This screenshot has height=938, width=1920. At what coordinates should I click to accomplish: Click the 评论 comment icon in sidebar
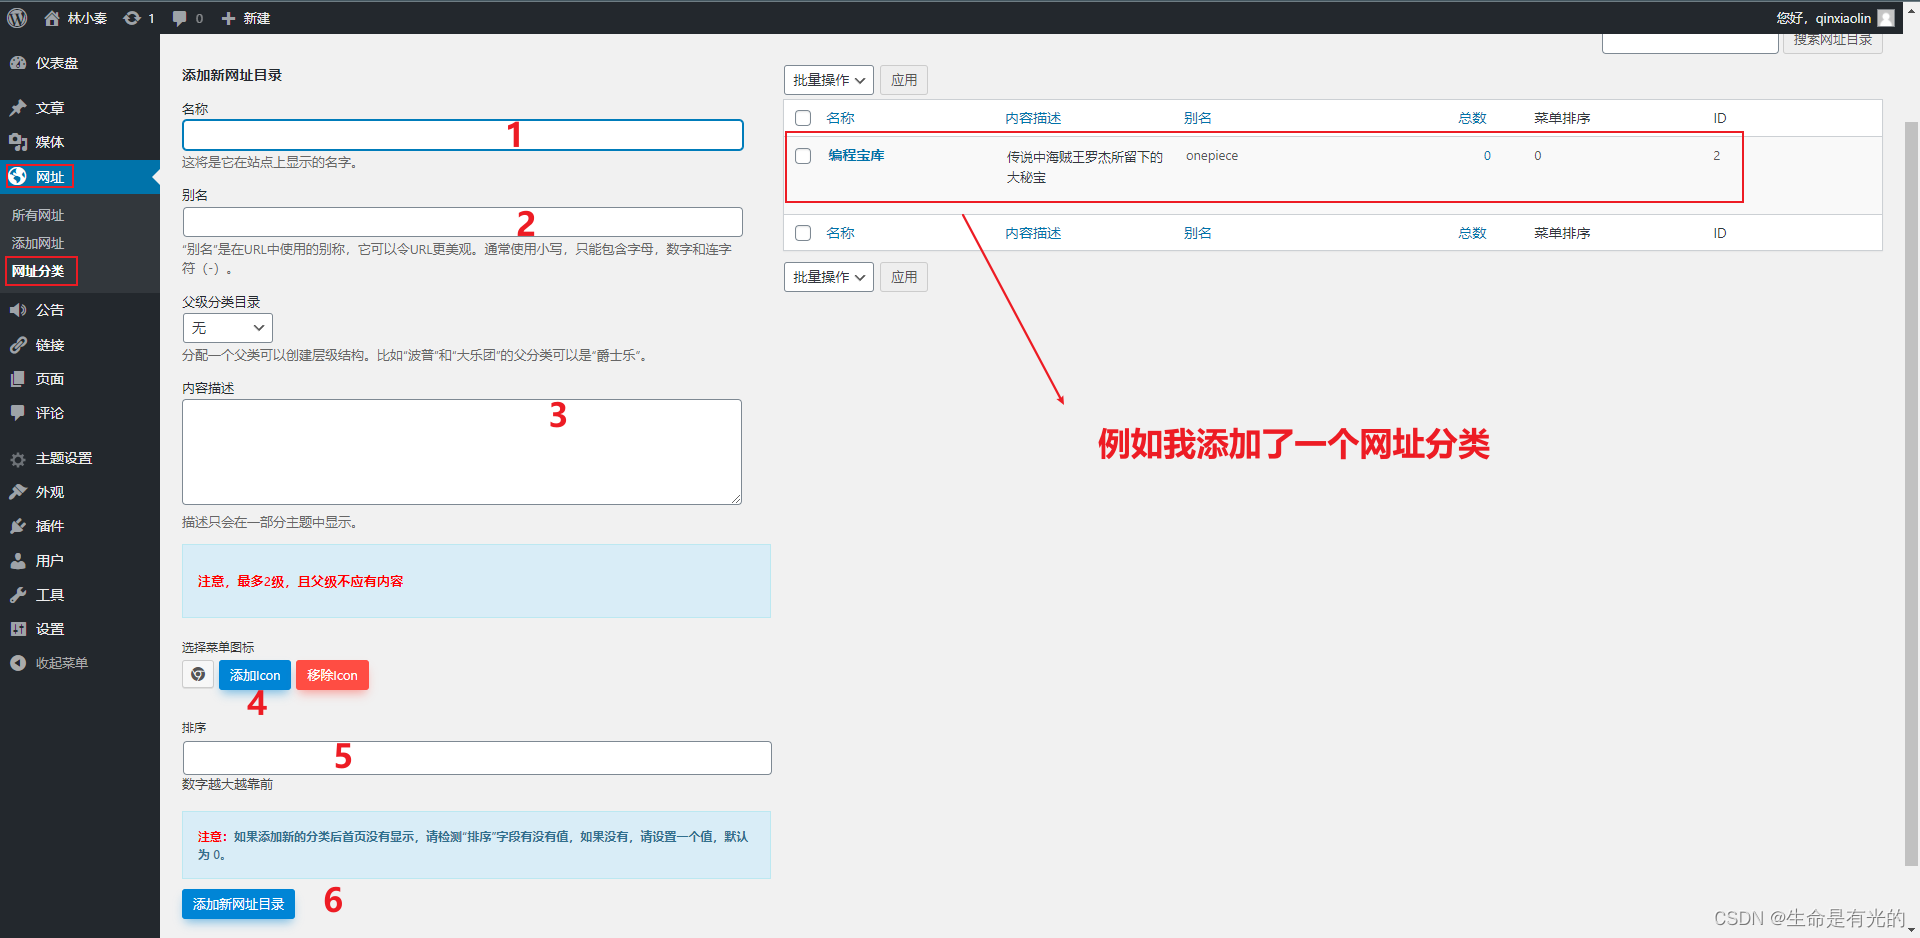tap(18, 413)
